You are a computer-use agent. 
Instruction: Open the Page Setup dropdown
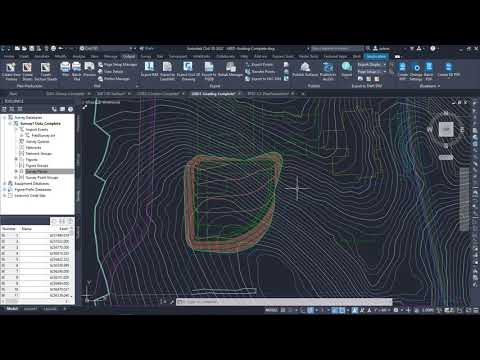pyautogui.click(x=372, y=72)
